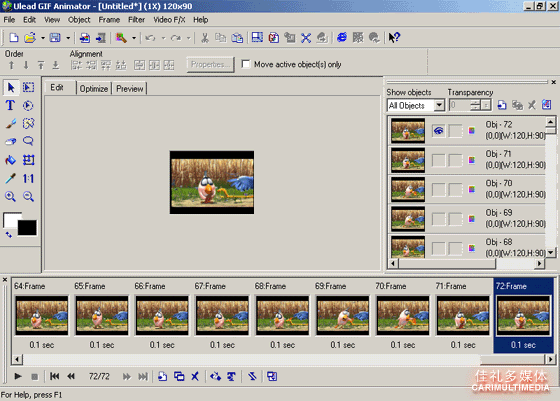Select the Fill bucket tool
Image resolution: width=560 pixels, height=401 pixels.
click(x=11, y=160)
